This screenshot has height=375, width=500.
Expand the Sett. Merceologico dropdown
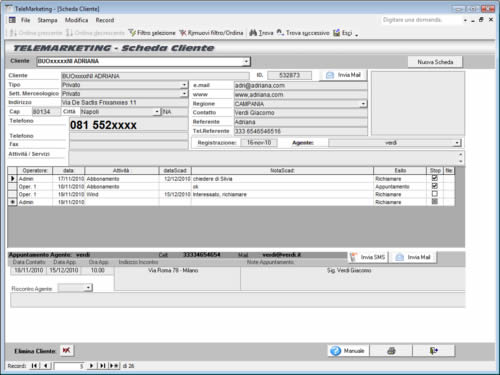(184, 94)
